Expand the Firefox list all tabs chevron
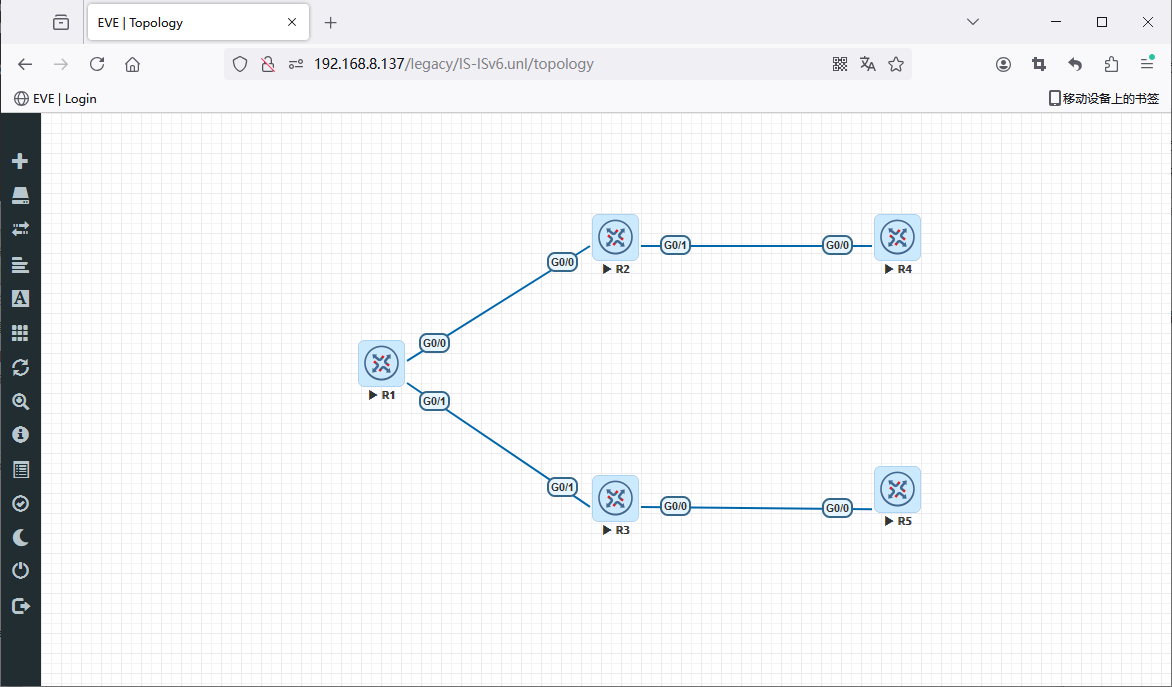This screenshot has height=687, width=1172. click(x=973, y=22)
